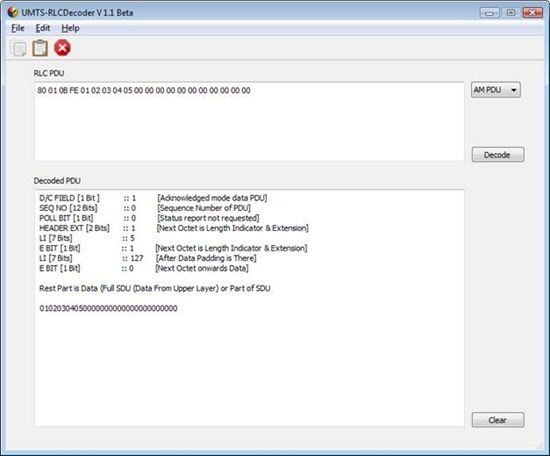Open the Edit menu
The width and height of the screenshot is (550, 456).
(43, 28)
